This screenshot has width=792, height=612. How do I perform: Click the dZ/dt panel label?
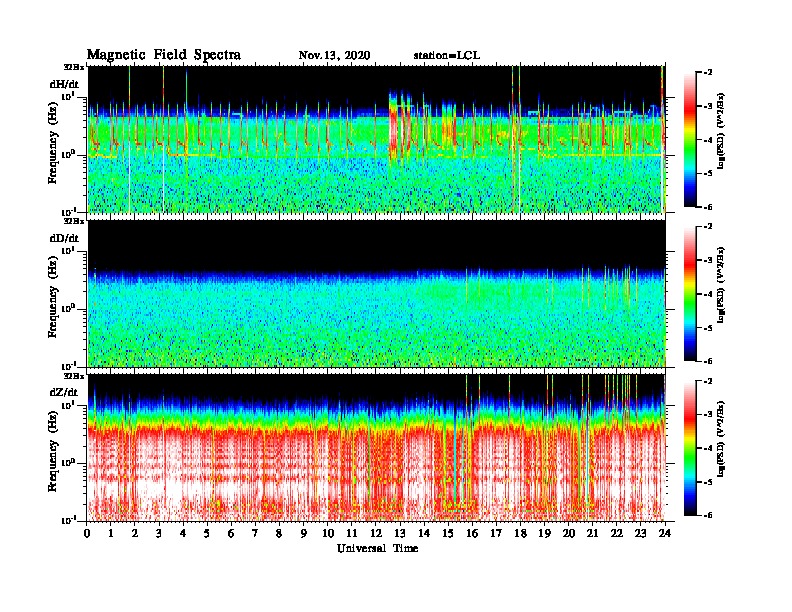point(64,392)
